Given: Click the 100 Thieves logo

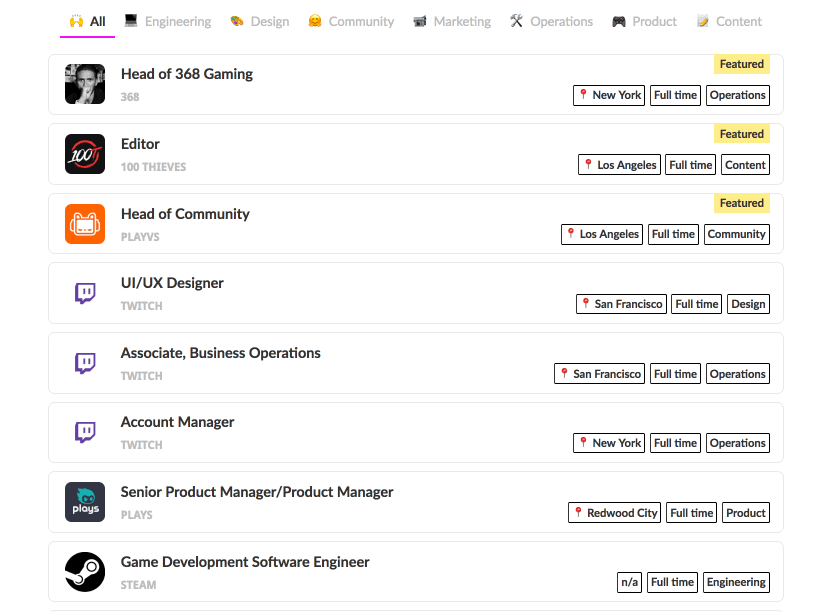Looking at the screenshot, I should coord(85,154).
